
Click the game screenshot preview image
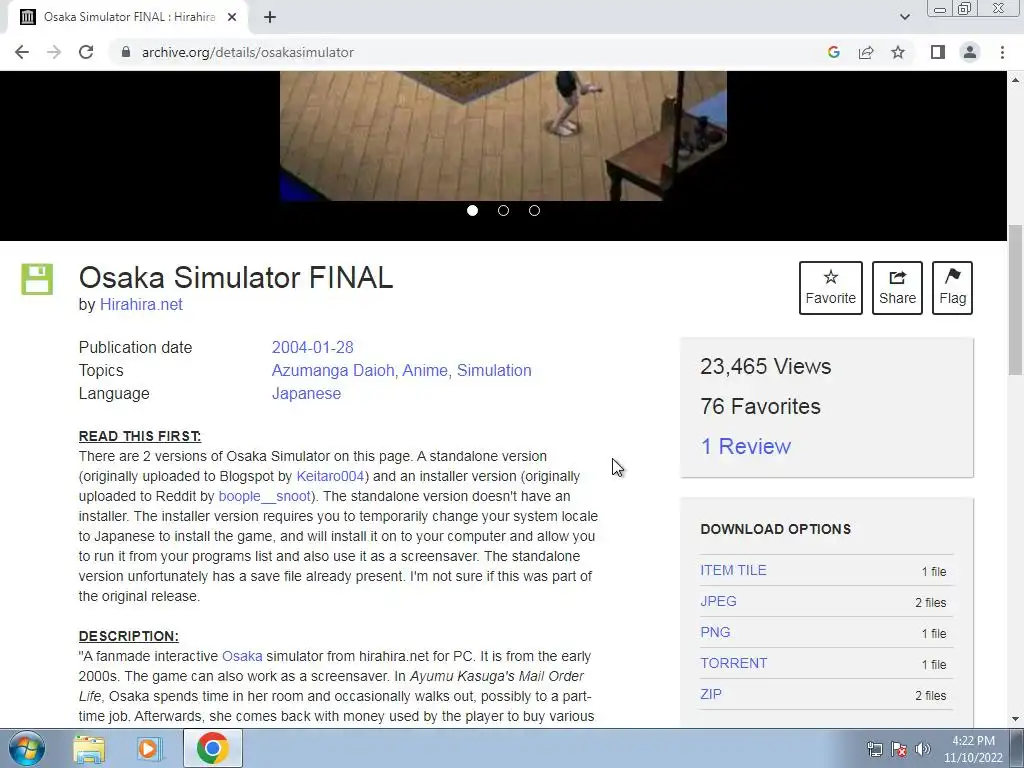[503, 136]
